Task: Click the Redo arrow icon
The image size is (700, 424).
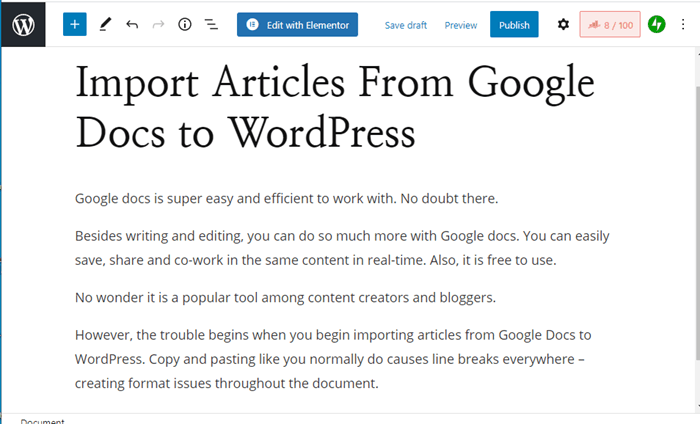Action: 158,24
